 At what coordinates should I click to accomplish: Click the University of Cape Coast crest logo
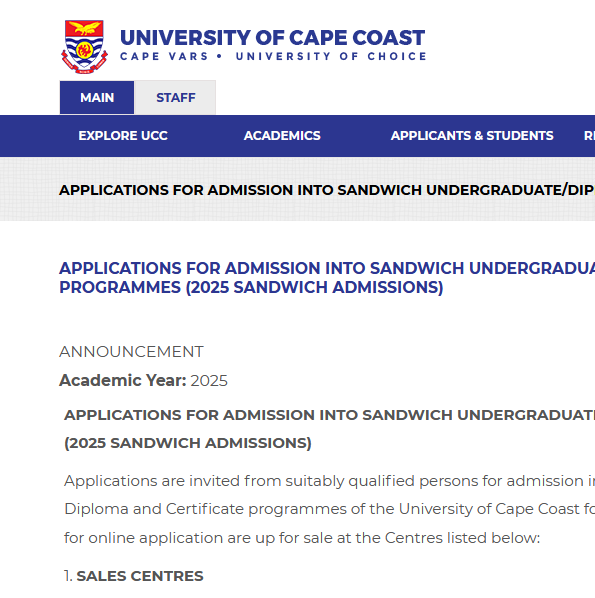(x=84, y=47)
